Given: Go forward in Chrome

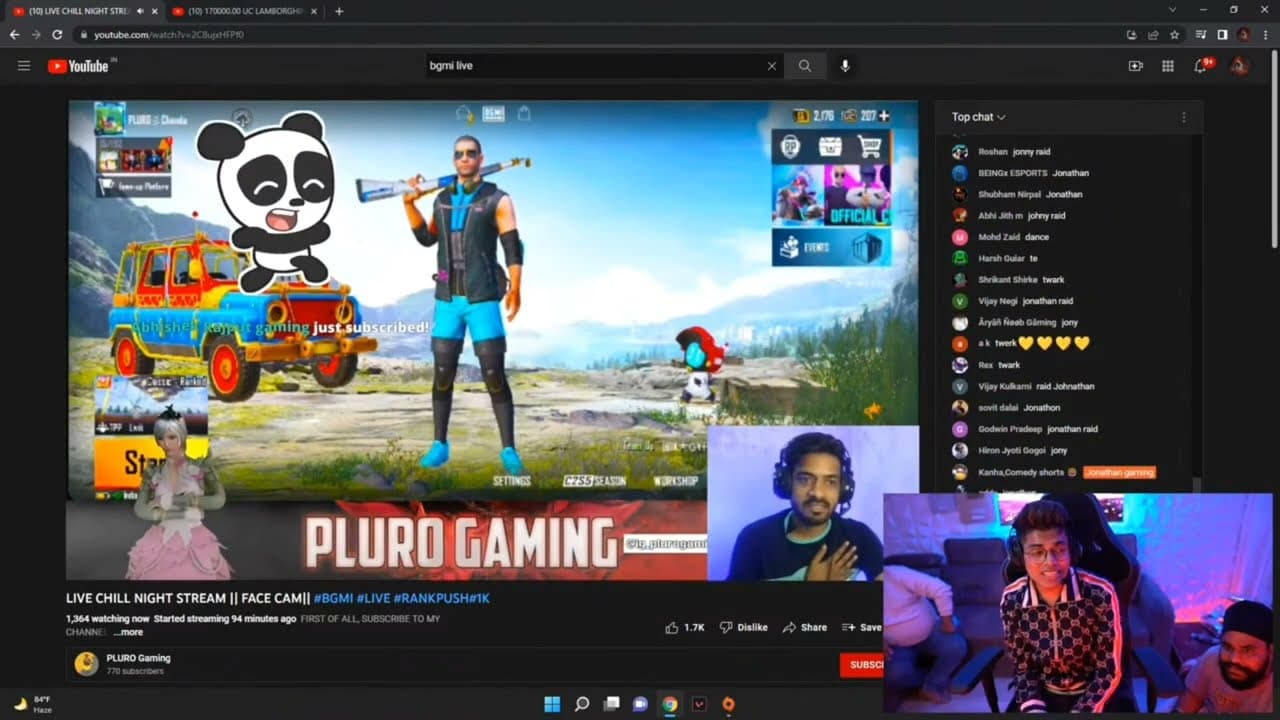Looking at the screenshot, I should tap(36, 35).
